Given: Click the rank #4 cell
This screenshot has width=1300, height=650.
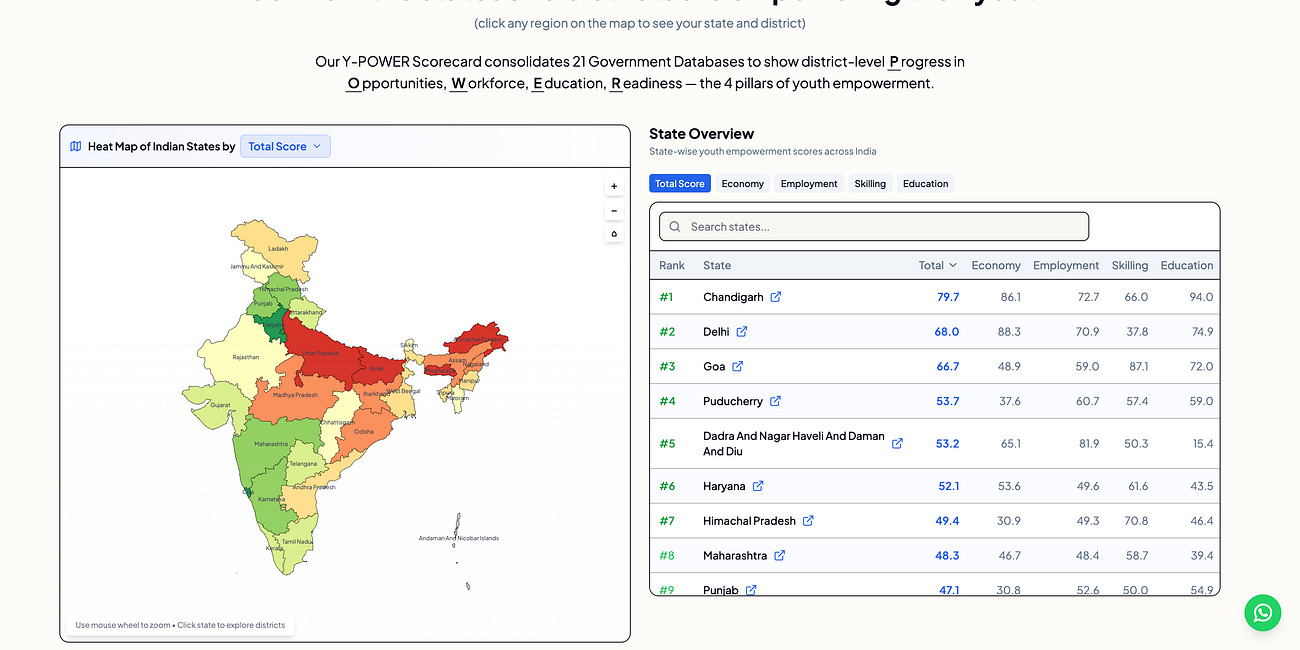Looking at the screenshot, I should (x=668, y=401).
